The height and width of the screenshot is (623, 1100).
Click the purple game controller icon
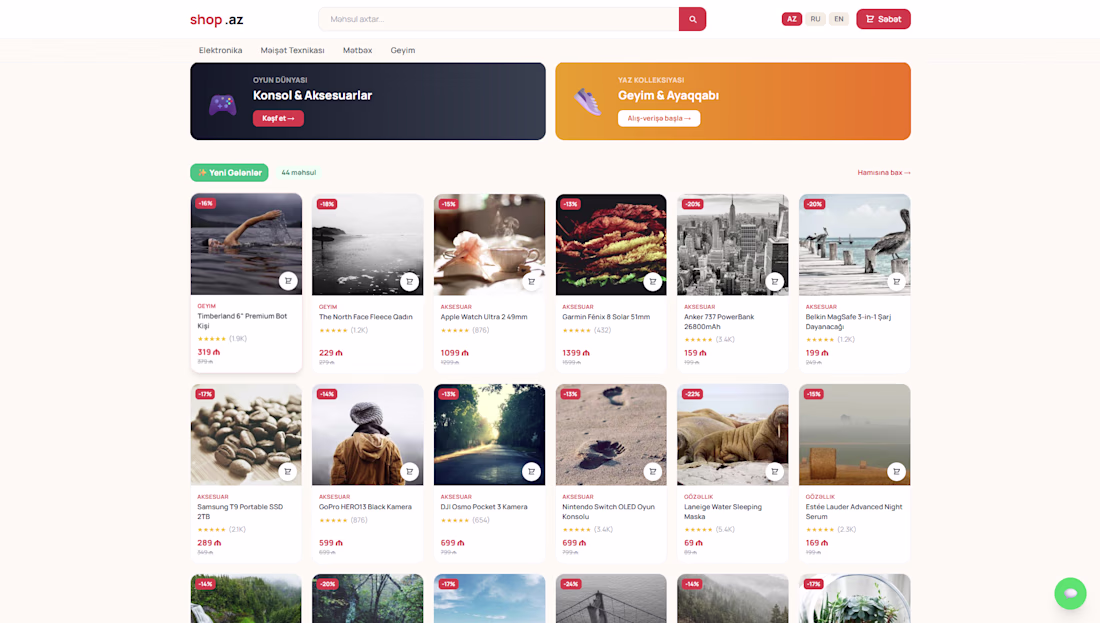click(x=222, y=105)
